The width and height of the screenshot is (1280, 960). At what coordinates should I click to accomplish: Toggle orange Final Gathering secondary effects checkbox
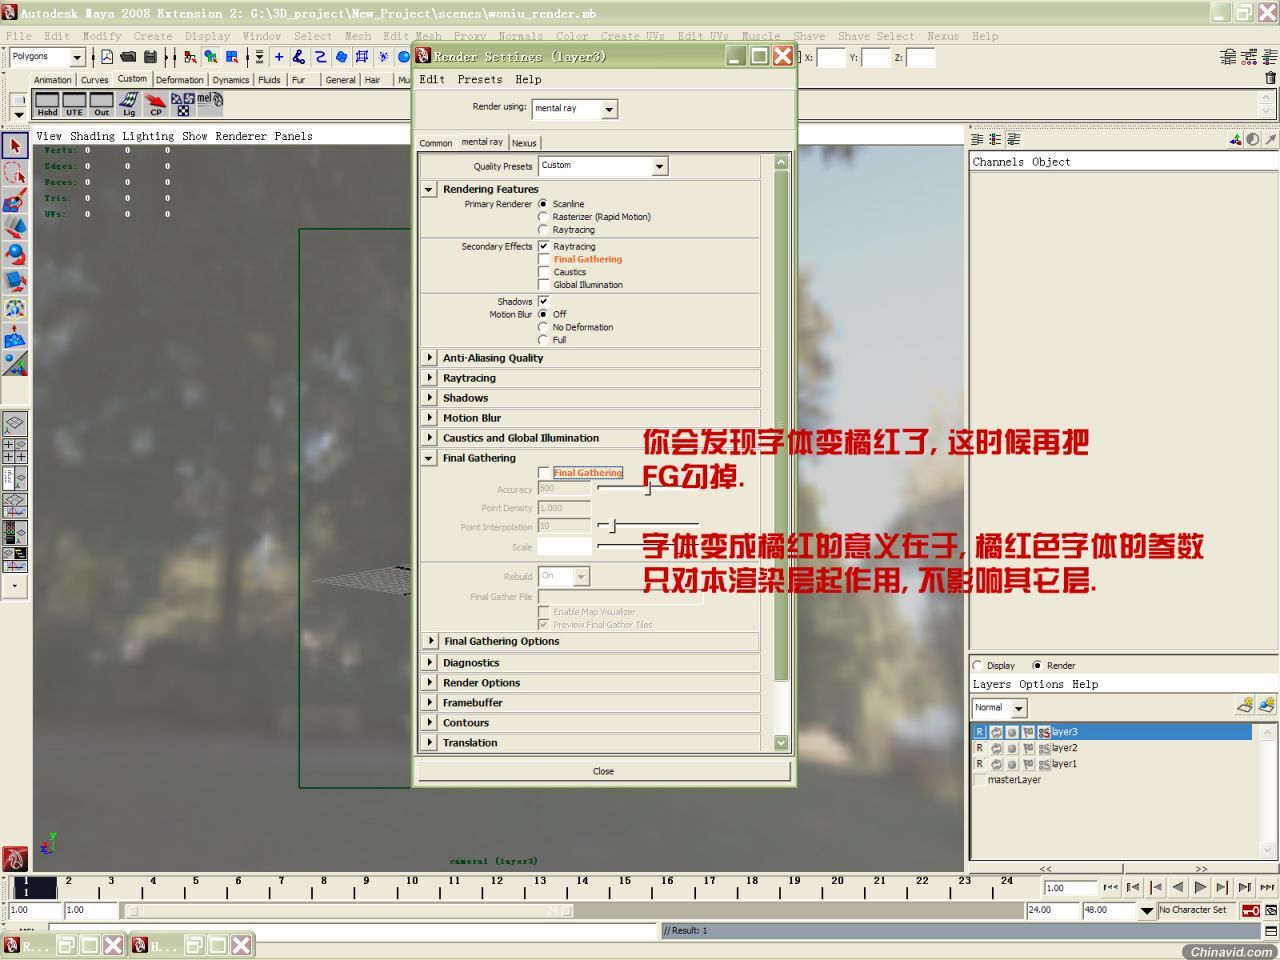pyautogui.click(x=544, y=259)
